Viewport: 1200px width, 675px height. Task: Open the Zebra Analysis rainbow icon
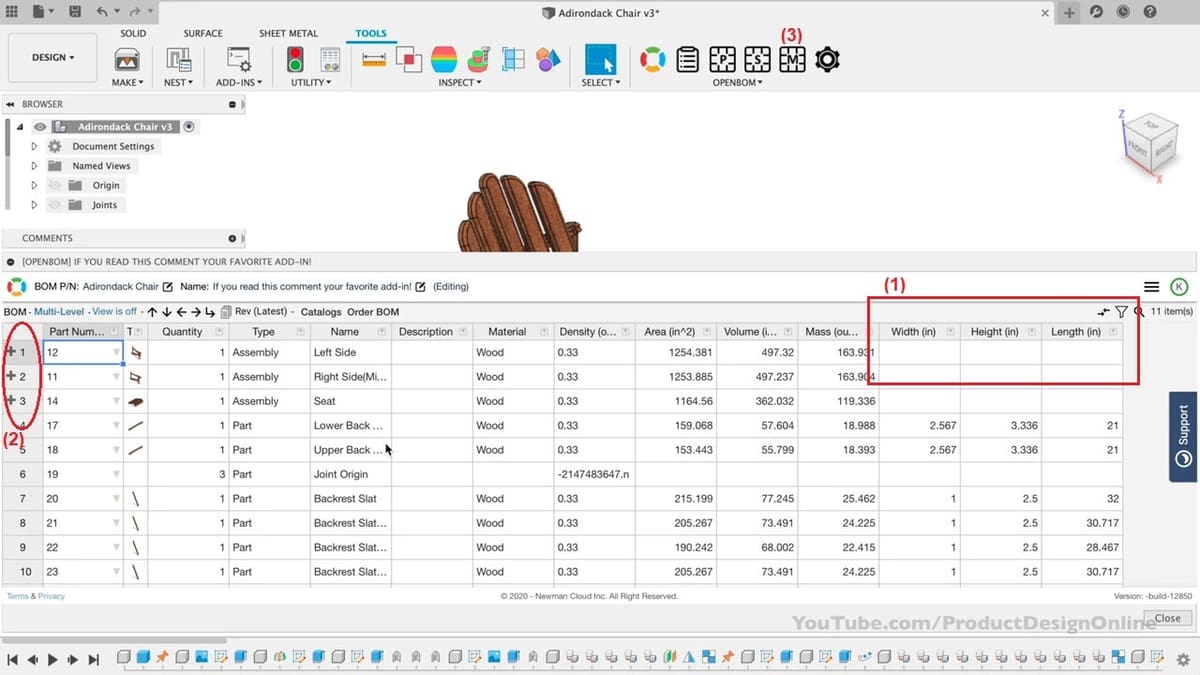(x=444, y=59)
